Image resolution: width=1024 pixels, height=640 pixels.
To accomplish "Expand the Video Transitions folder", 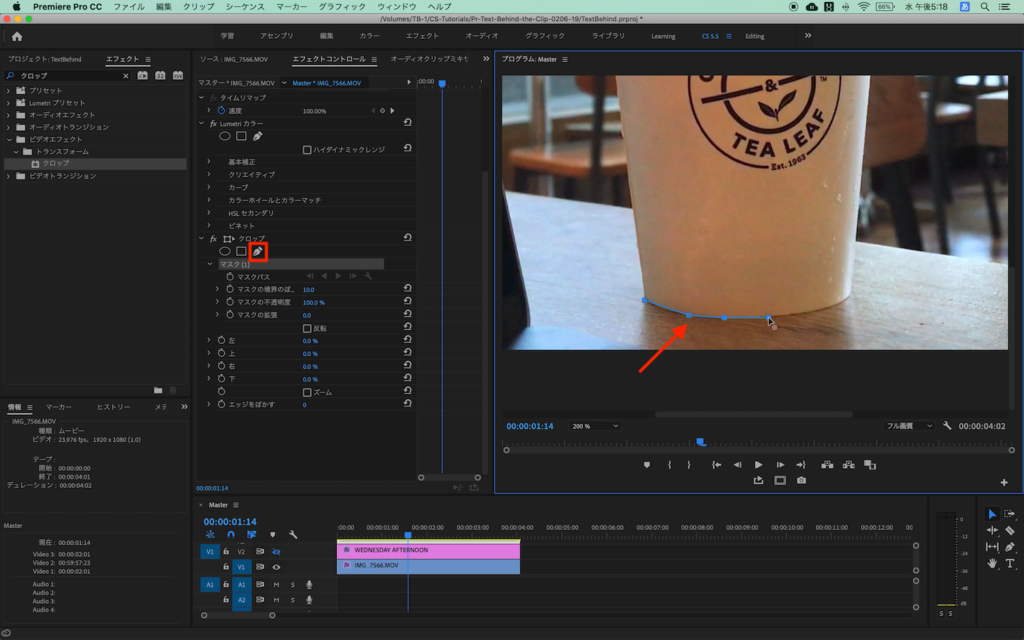I will pos(9,176).
